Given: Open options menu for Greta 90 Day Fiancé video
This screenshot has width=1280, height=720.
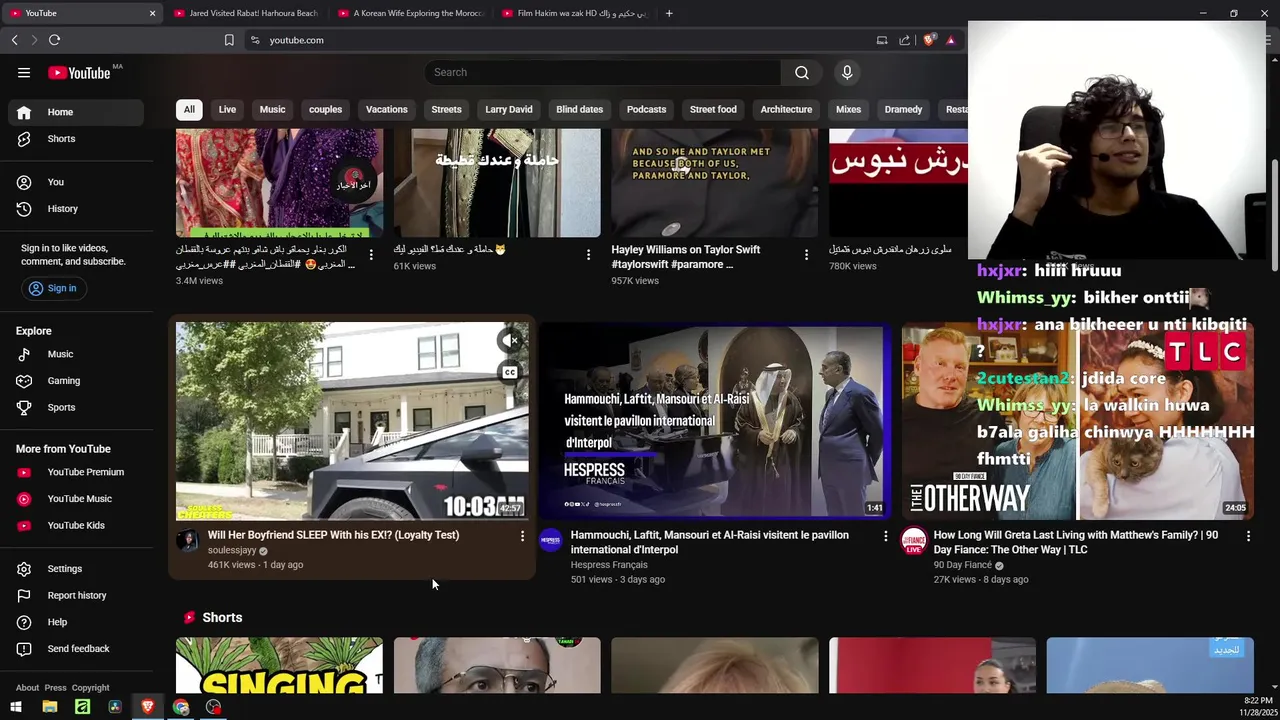Looking at the screenshot, I should pos(1248,536).
